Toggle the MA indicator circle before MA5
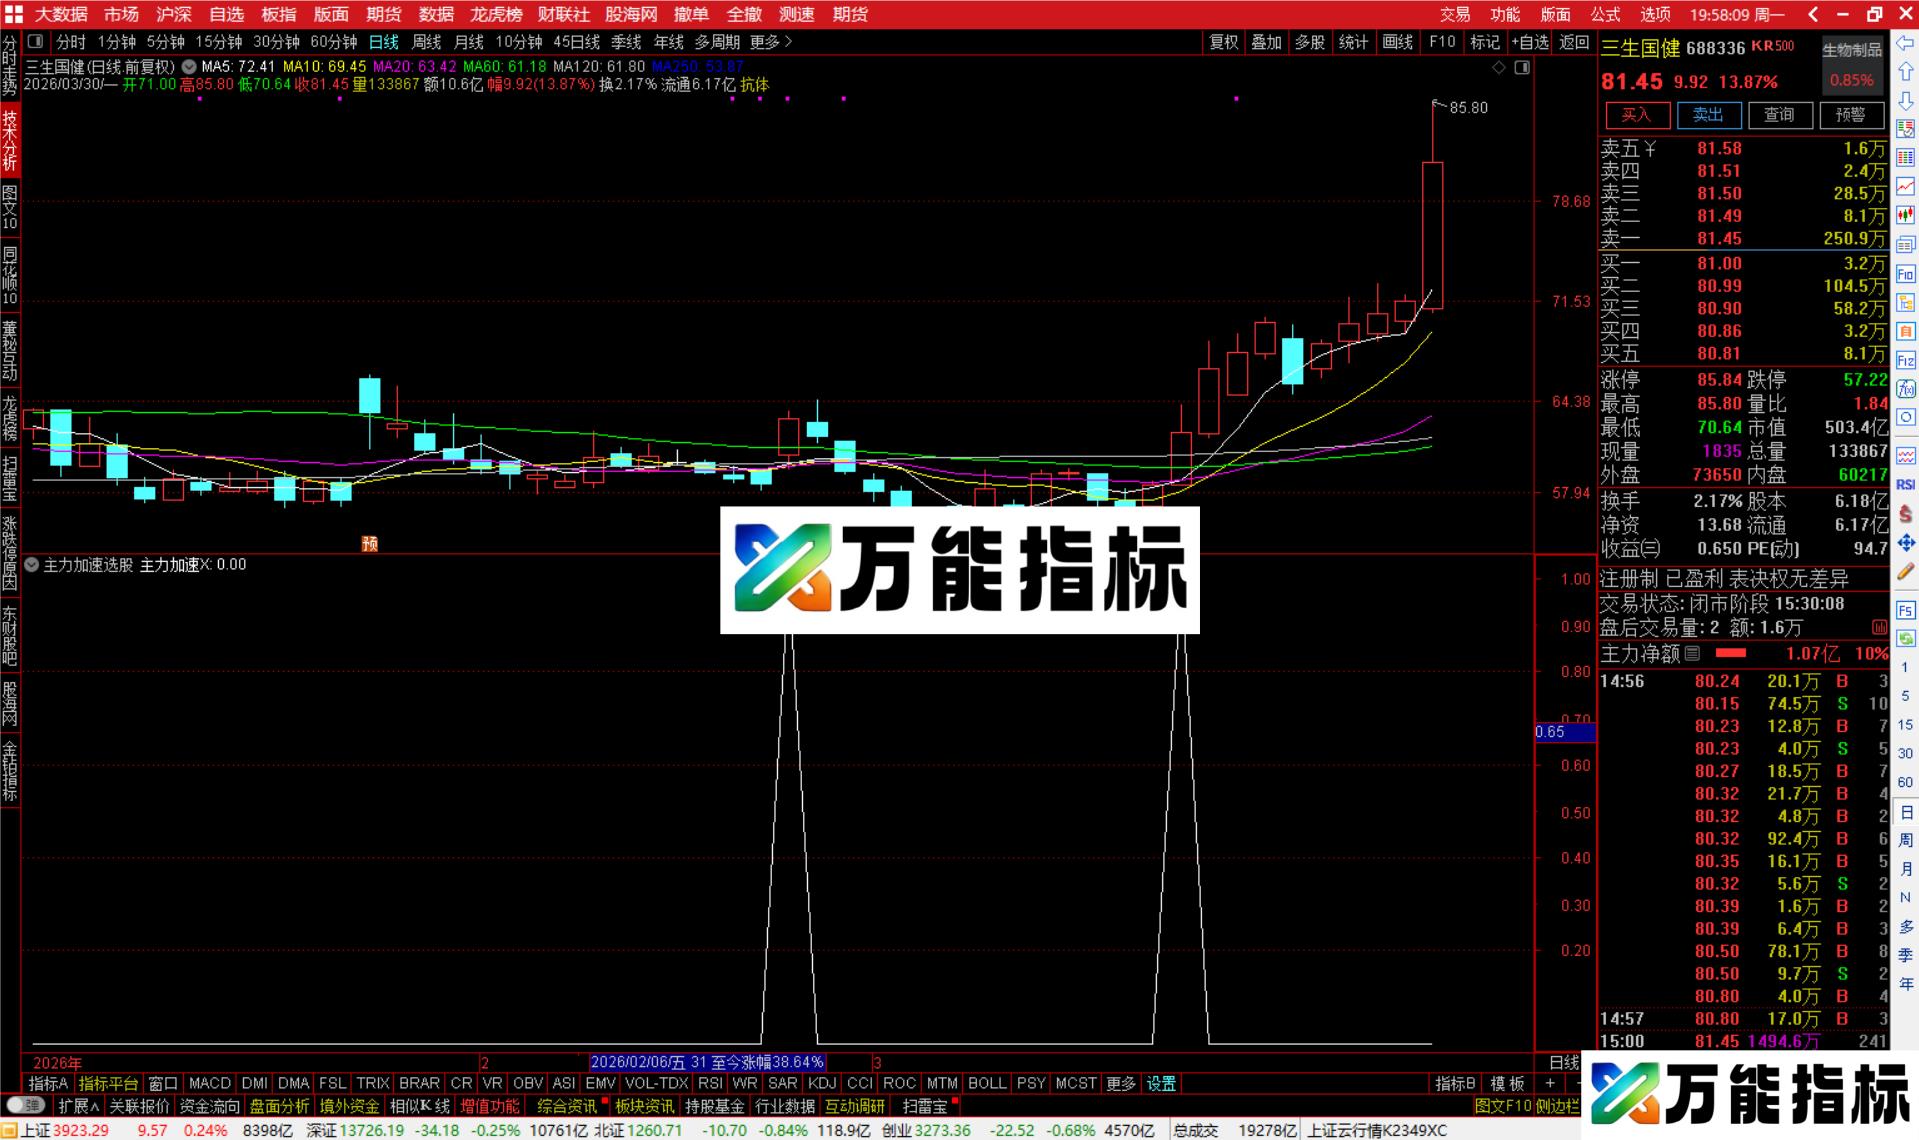Viewport: 1919px width, 1140px height. (187, 68)
